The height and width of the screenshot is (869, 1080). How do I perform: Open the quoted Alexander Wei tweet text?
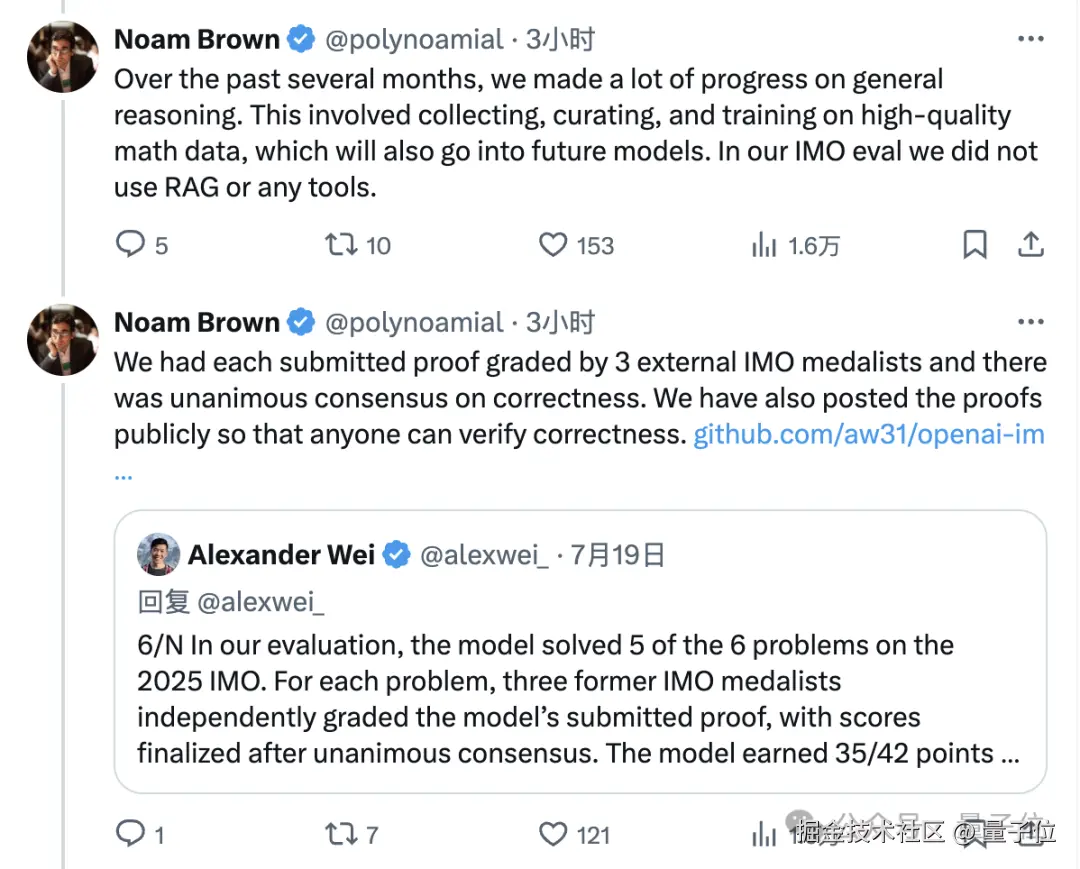578,699
